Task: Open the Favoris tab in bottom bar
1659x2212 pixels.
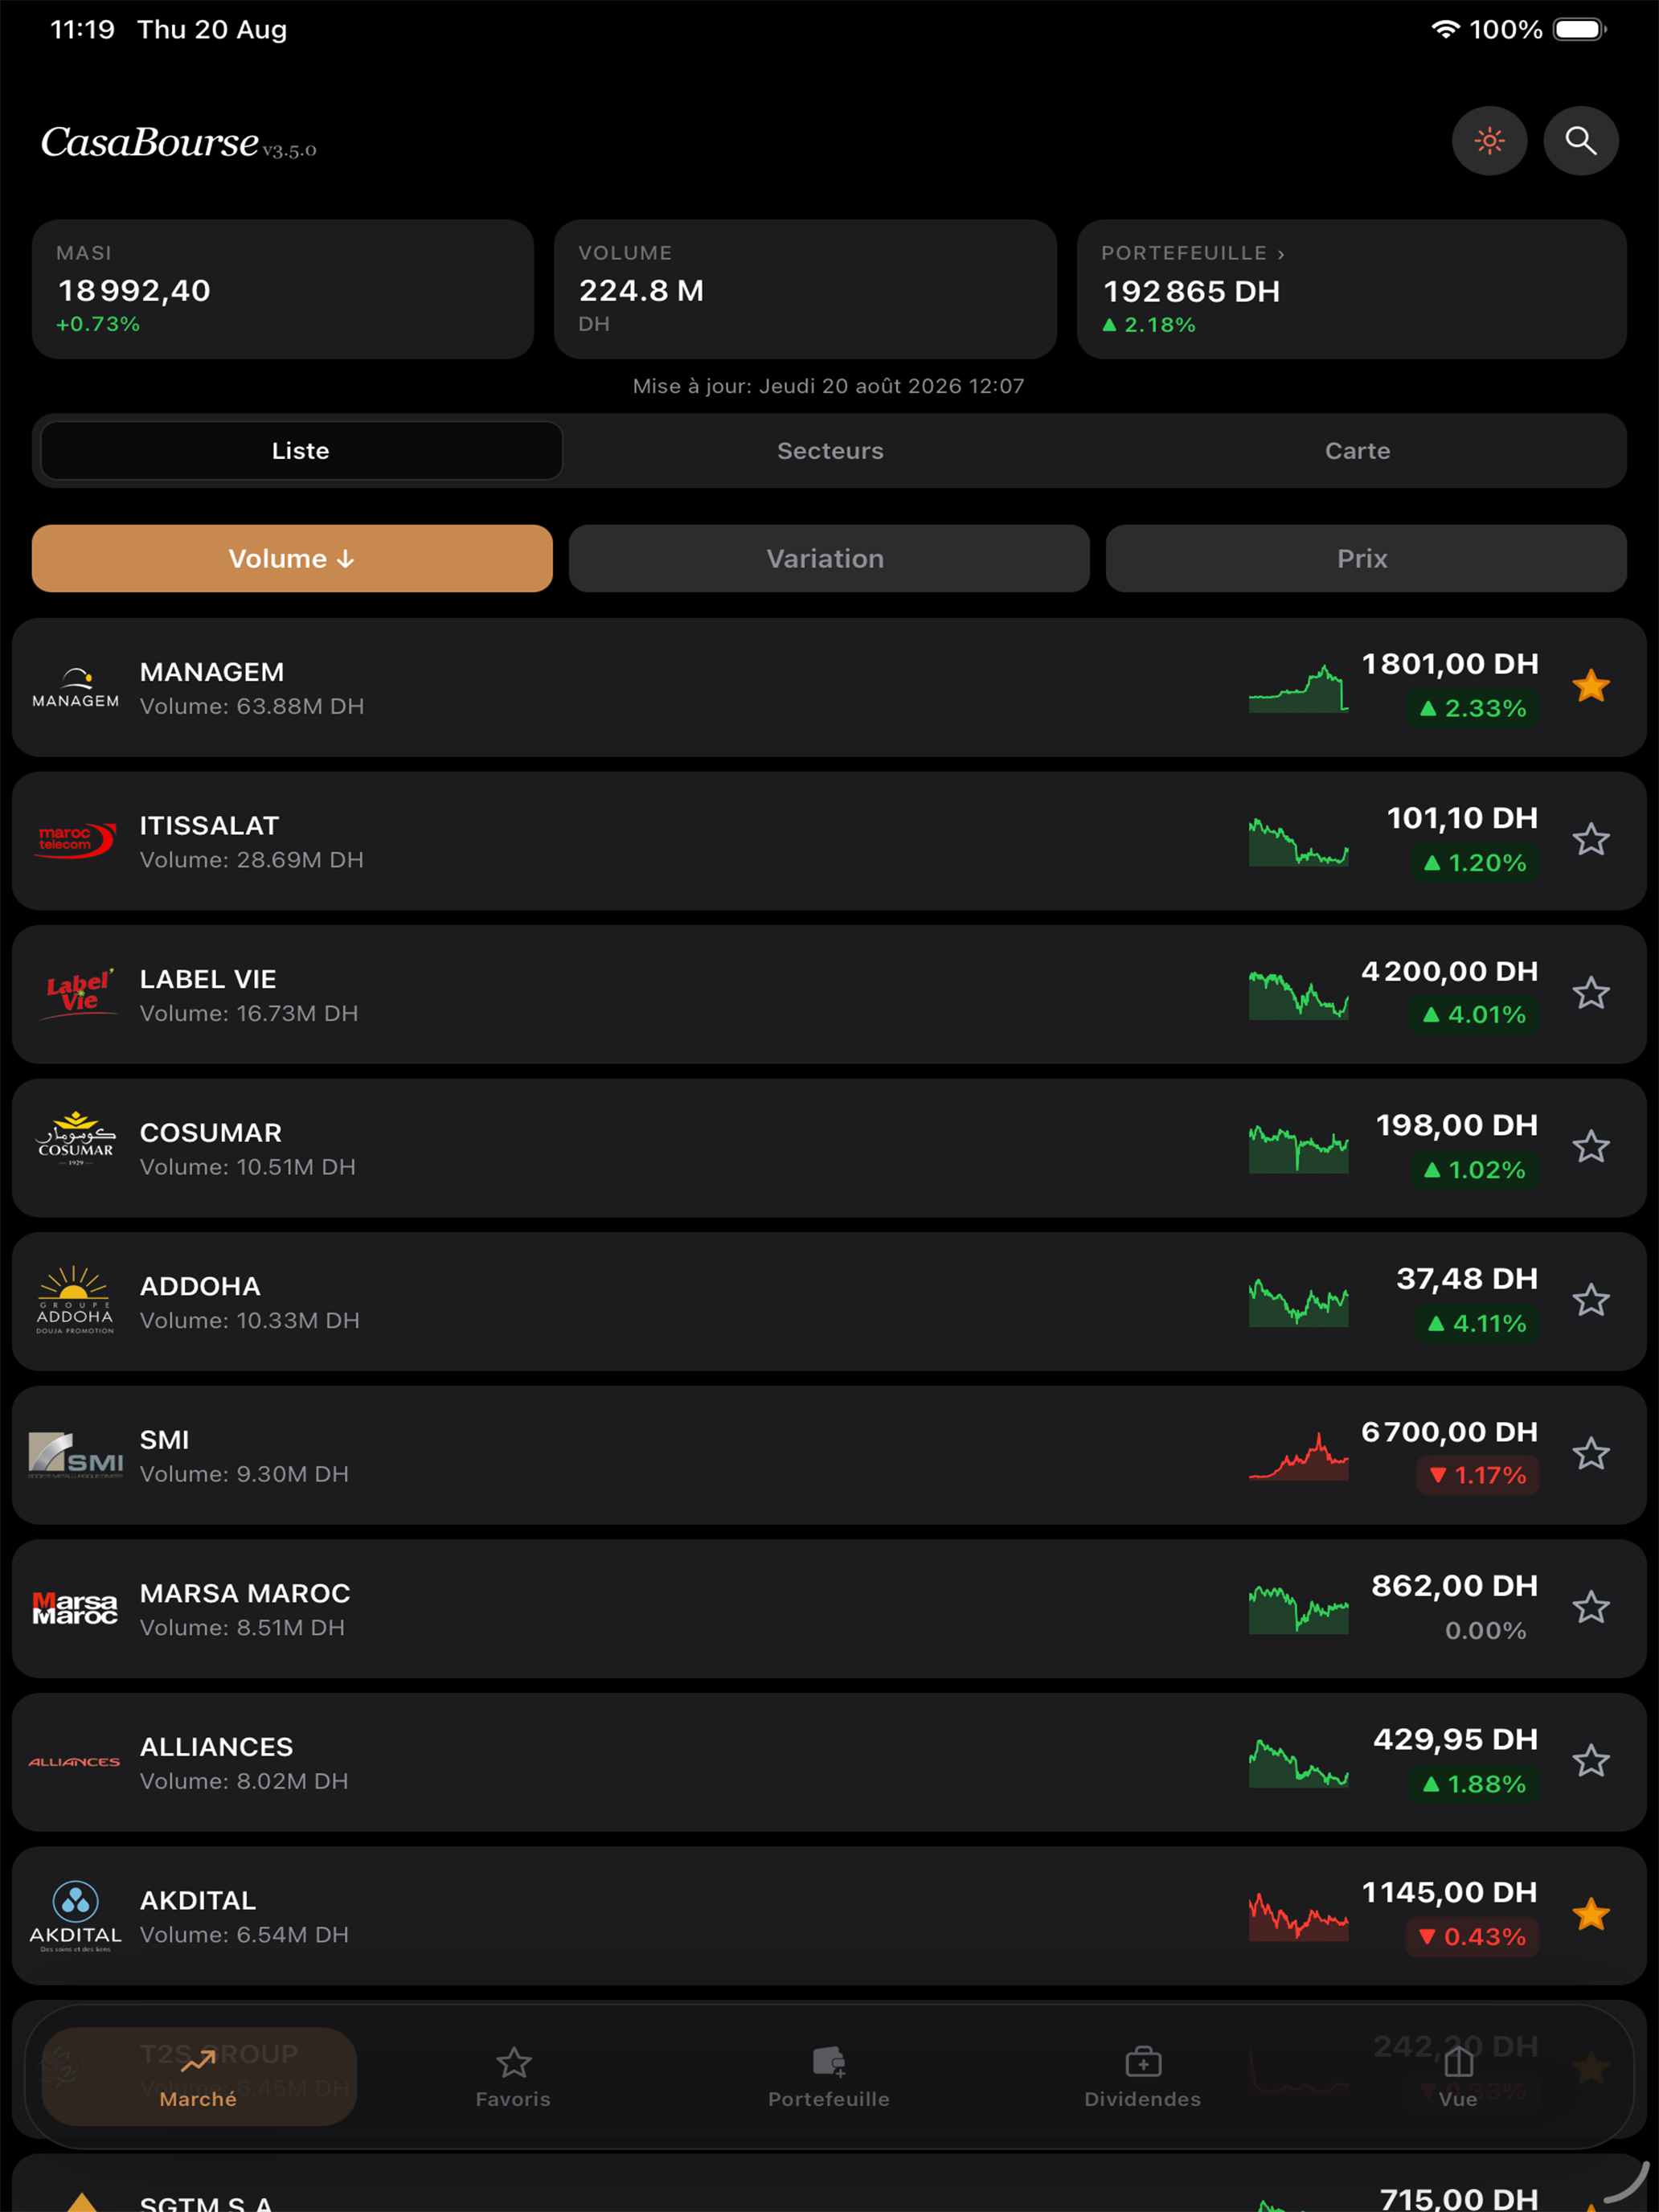Action: 513,2076
